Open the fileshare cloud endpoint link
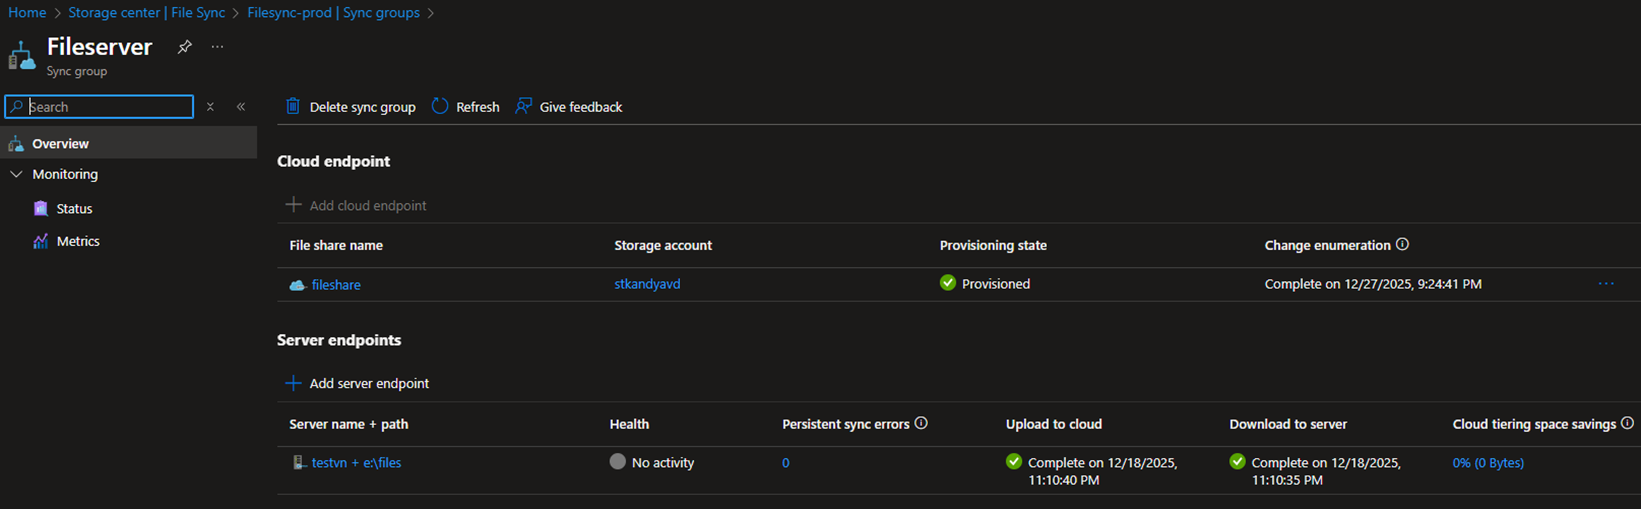 [336, 285]
